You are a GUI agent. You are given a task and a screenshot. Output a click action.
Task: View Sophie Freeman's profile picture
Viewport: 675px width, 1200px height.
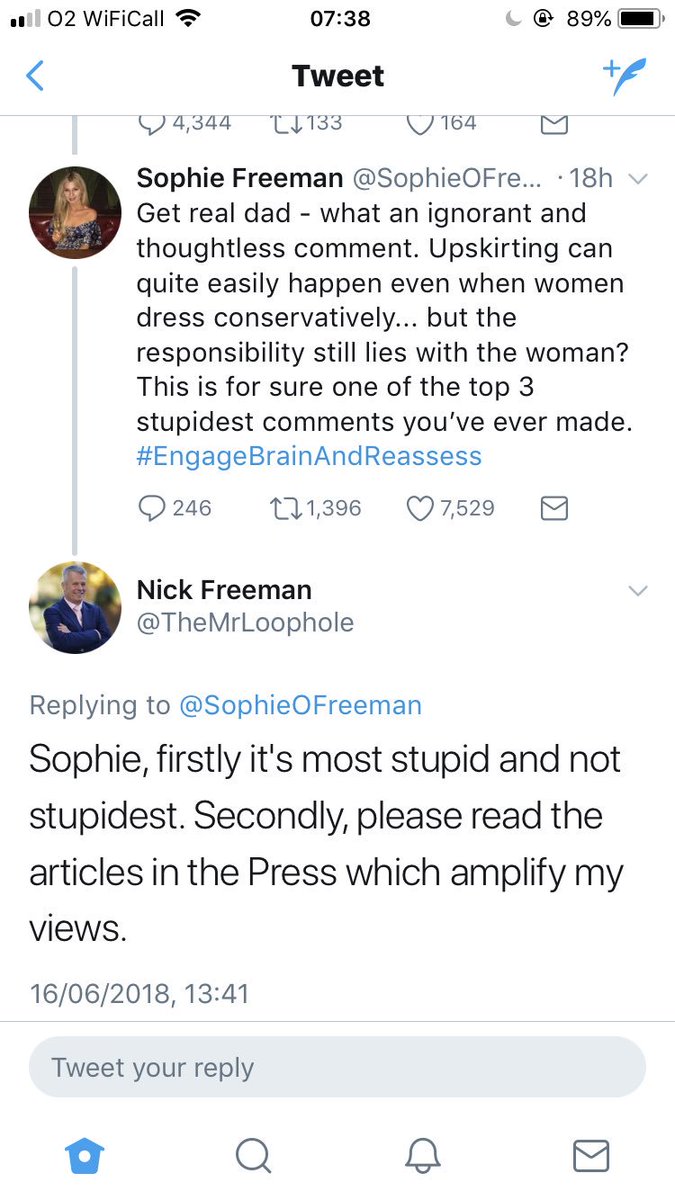[75, 213]
